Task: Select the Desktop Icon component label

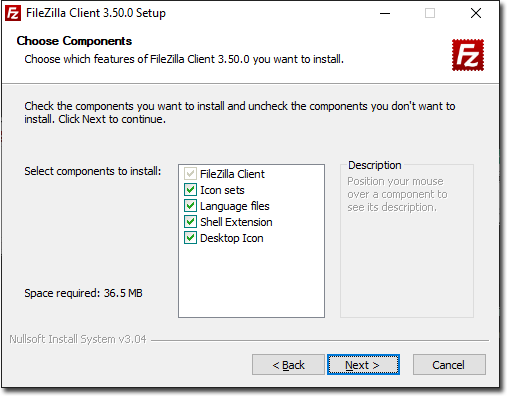Action: (232, 238)
